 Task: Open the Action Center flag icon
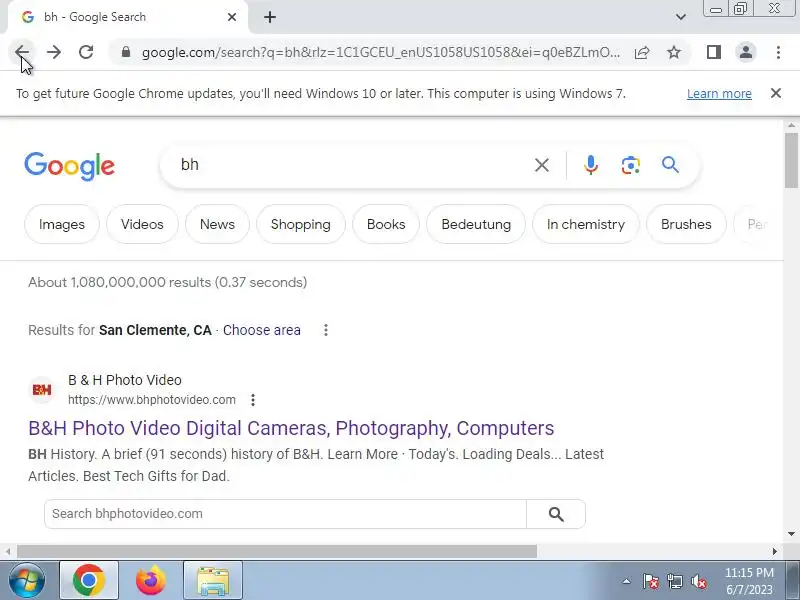651,581
